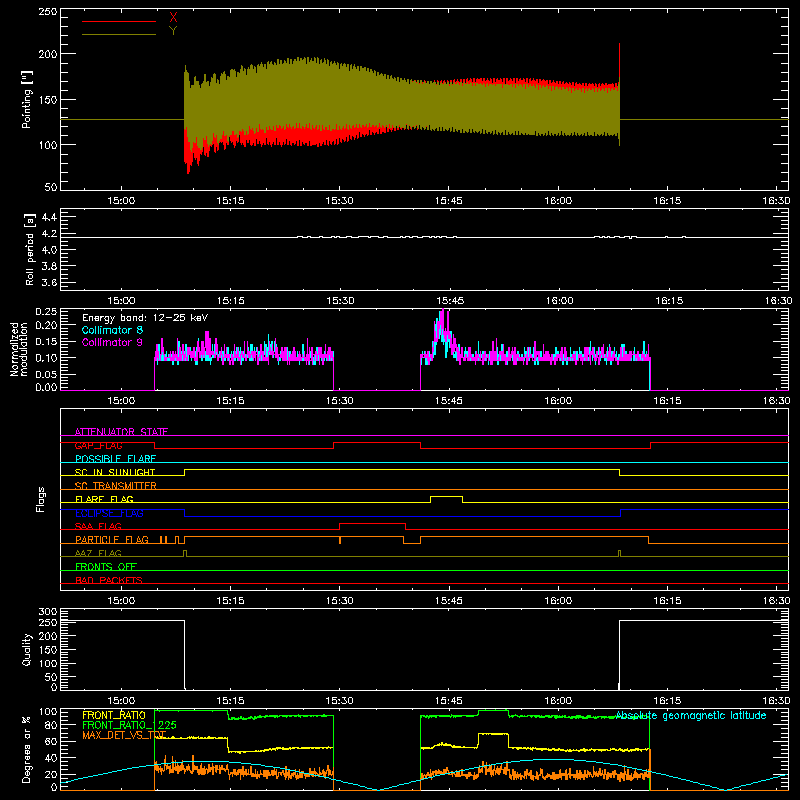Click the 250 value on Pointing axis
800x800 pixels.
48,12
